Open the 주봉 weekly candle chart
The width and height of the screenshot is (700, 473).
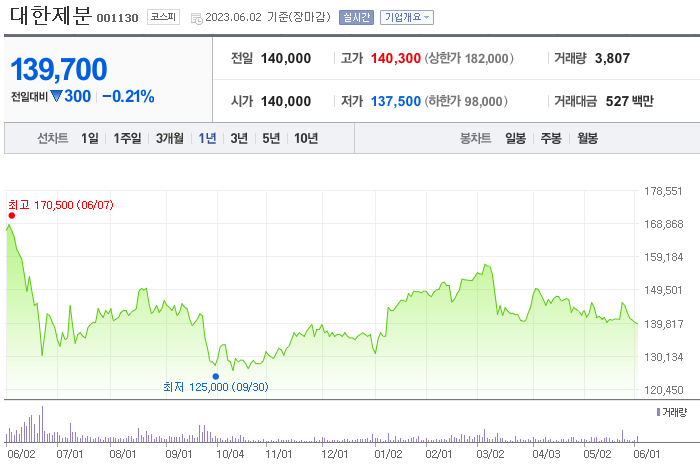pos(551,138)
